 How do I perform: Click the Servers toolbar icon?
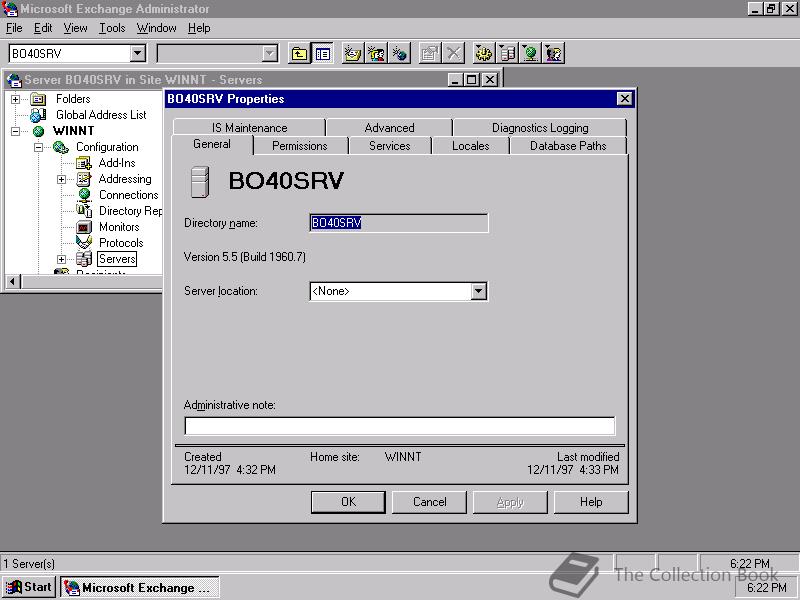tap(507, 54)
